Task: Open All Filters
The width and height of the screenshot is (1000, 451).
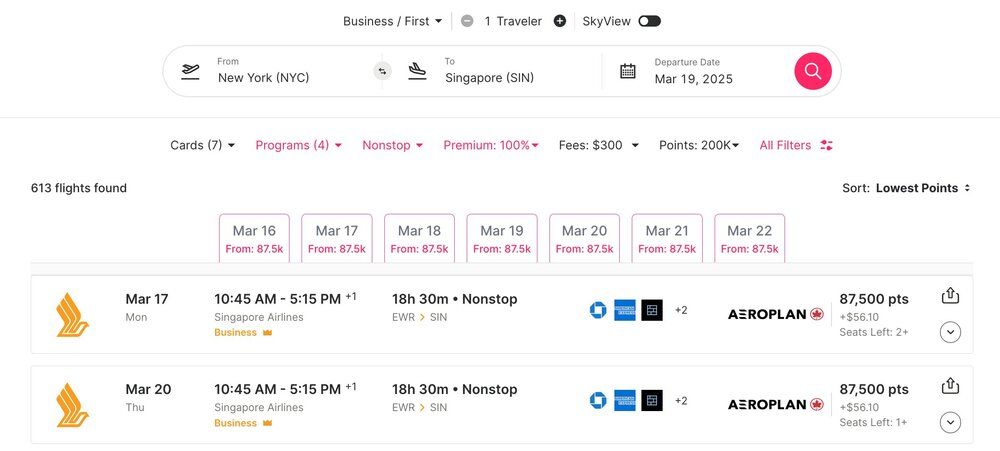Action: pos(795,145)
